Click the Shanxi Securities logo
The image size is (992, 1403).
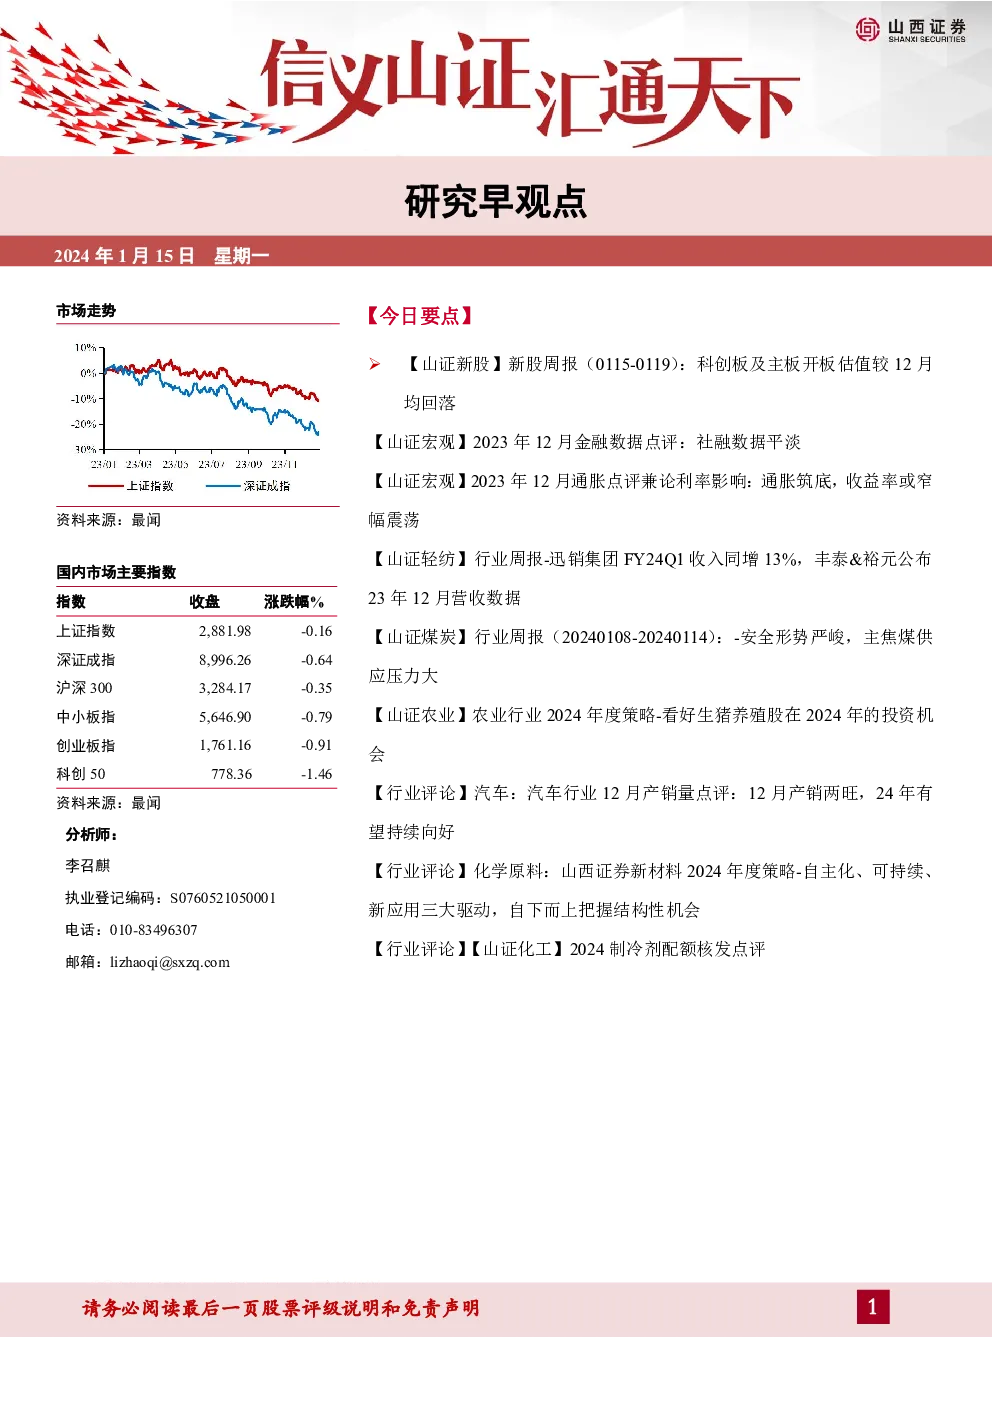911,30
